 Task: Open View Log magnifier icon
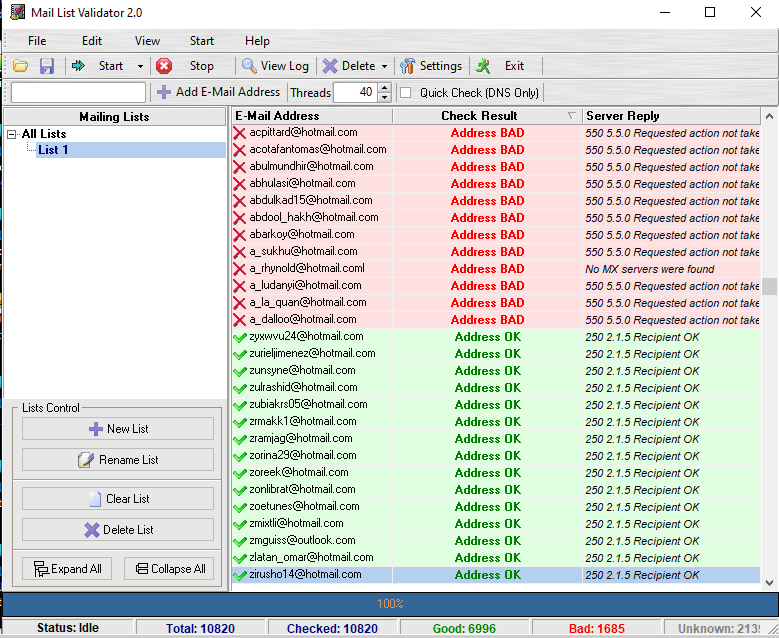tap(249, 66)
